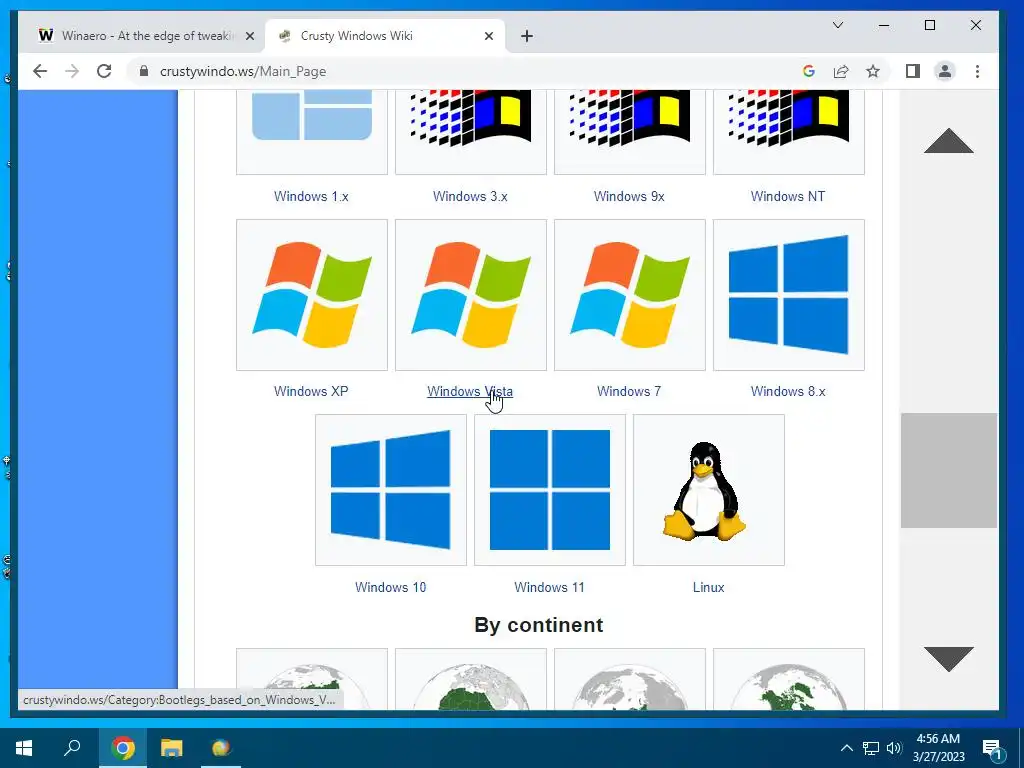
Task: View site information via the lock icon
Action: pyautogui.click(x=144, y=71)
